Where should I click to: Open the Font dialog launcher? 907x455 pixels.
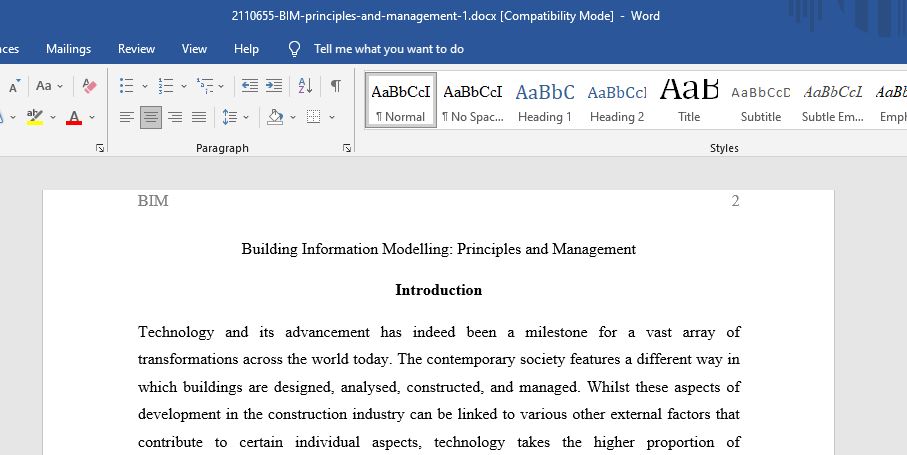point(100,149)
